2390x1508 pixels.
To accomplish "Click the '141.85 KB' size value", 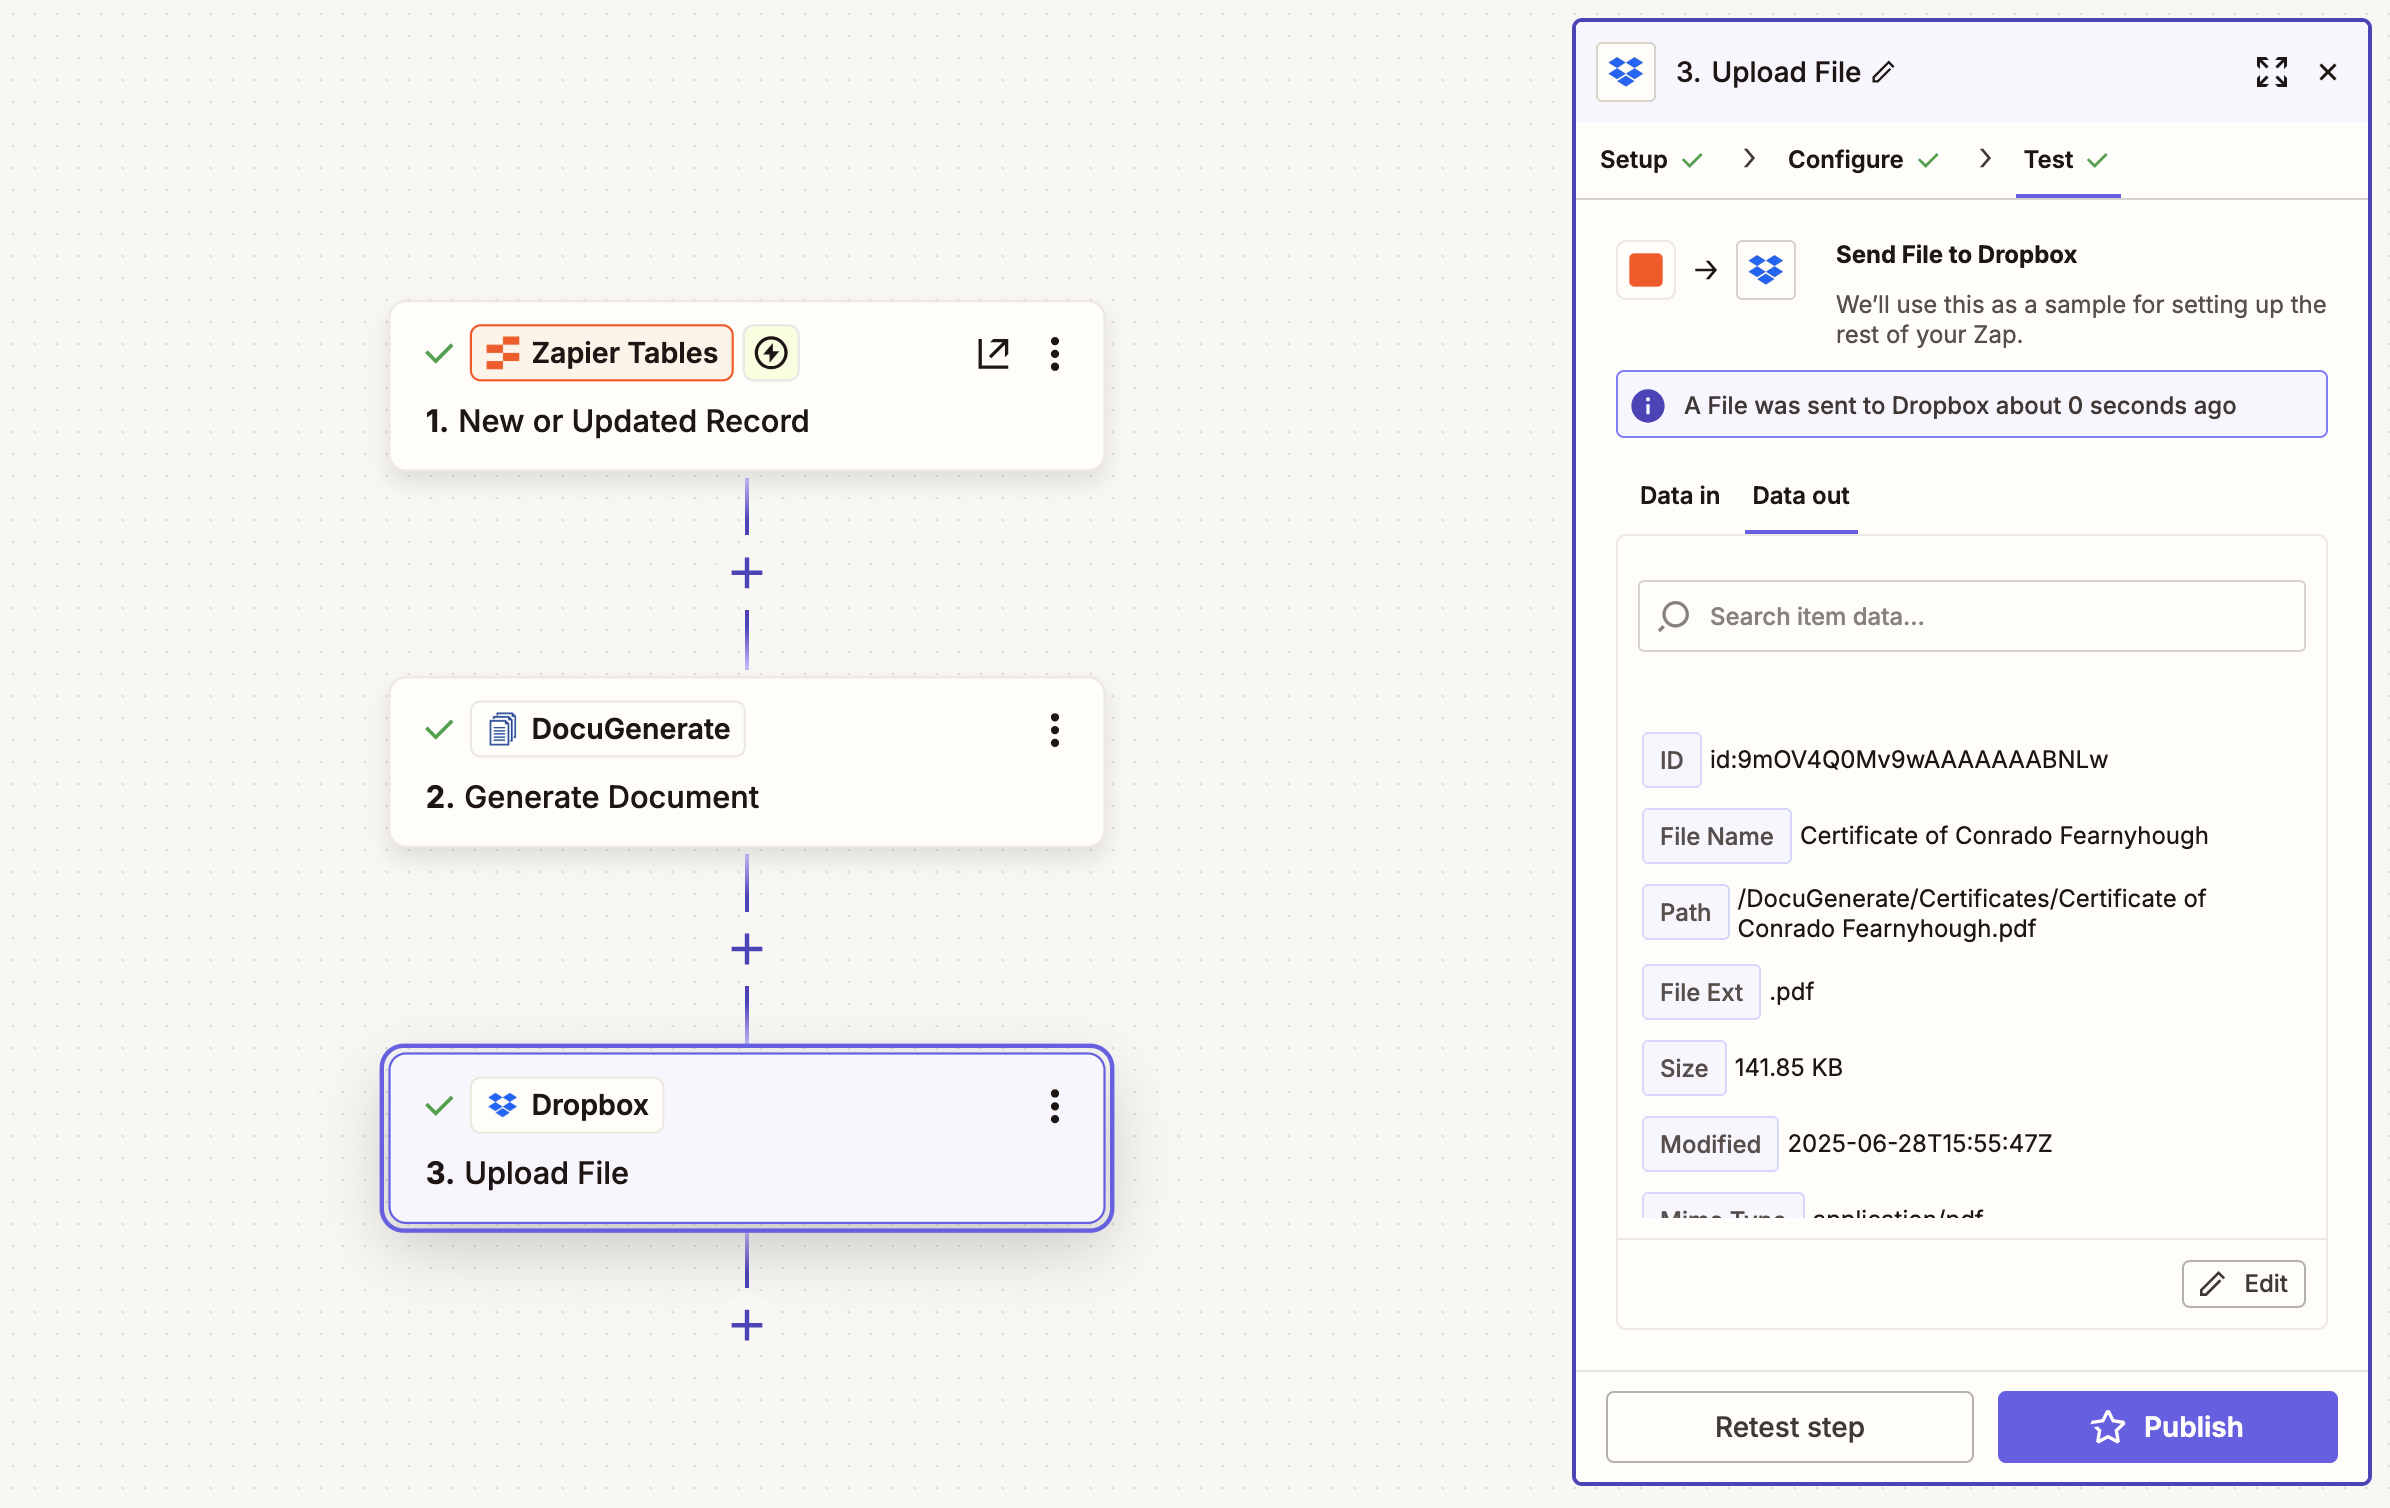I will tap(1788, 1068).
